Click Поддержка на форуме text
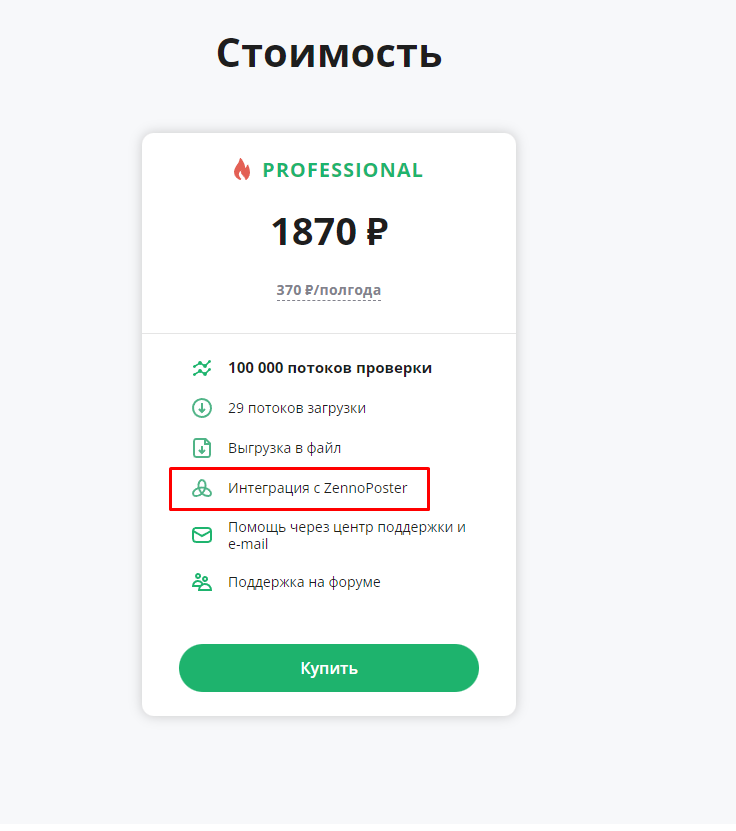 (x=304, y=582)
